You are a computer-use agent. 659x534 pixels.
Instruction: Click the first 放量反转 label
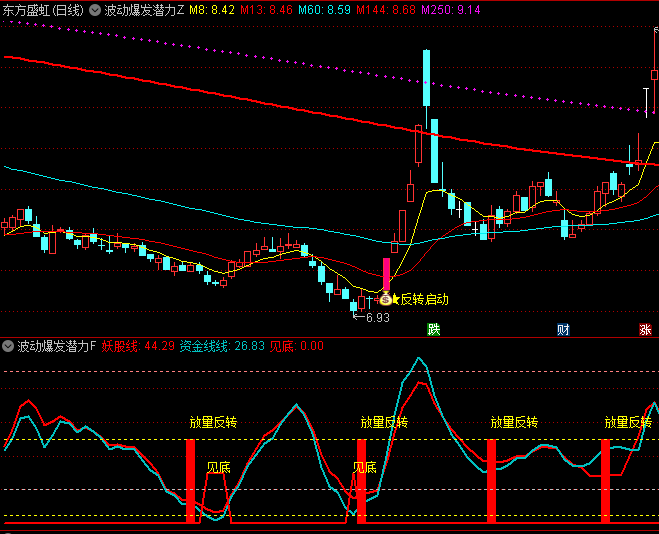point(213,422)
